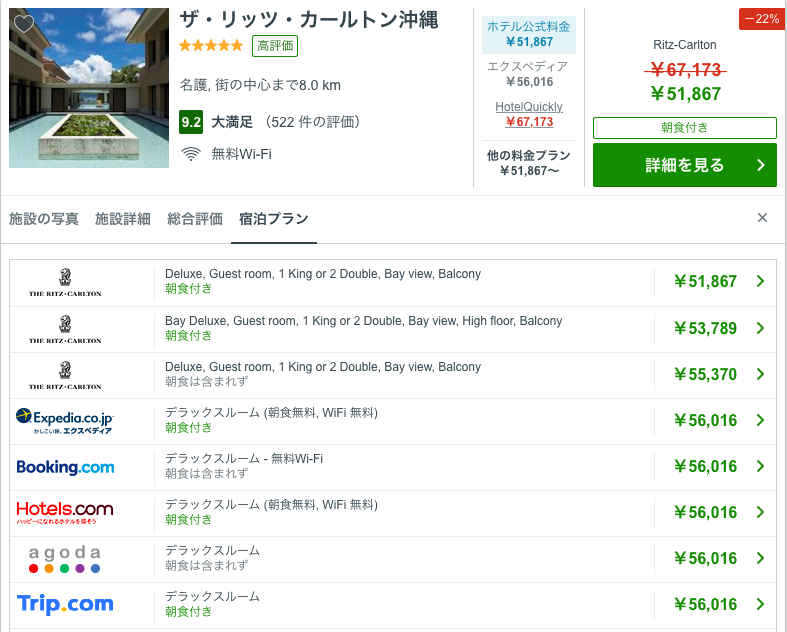Click the main green ¥51,867 price

[x=685, y=94]
